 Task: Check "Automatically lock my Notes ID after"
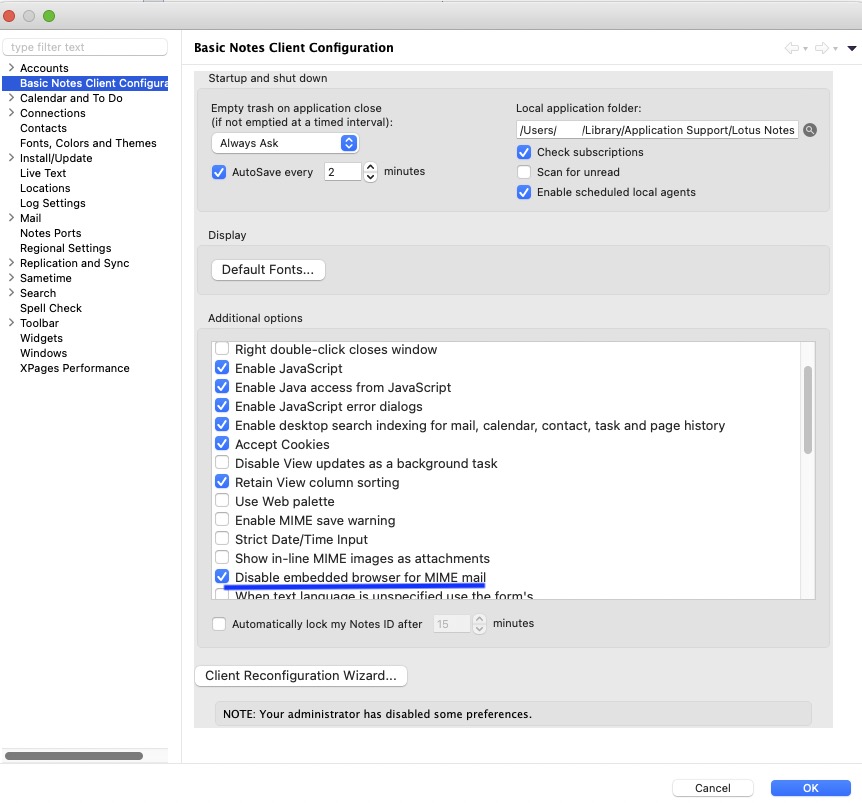click(218, 623)
